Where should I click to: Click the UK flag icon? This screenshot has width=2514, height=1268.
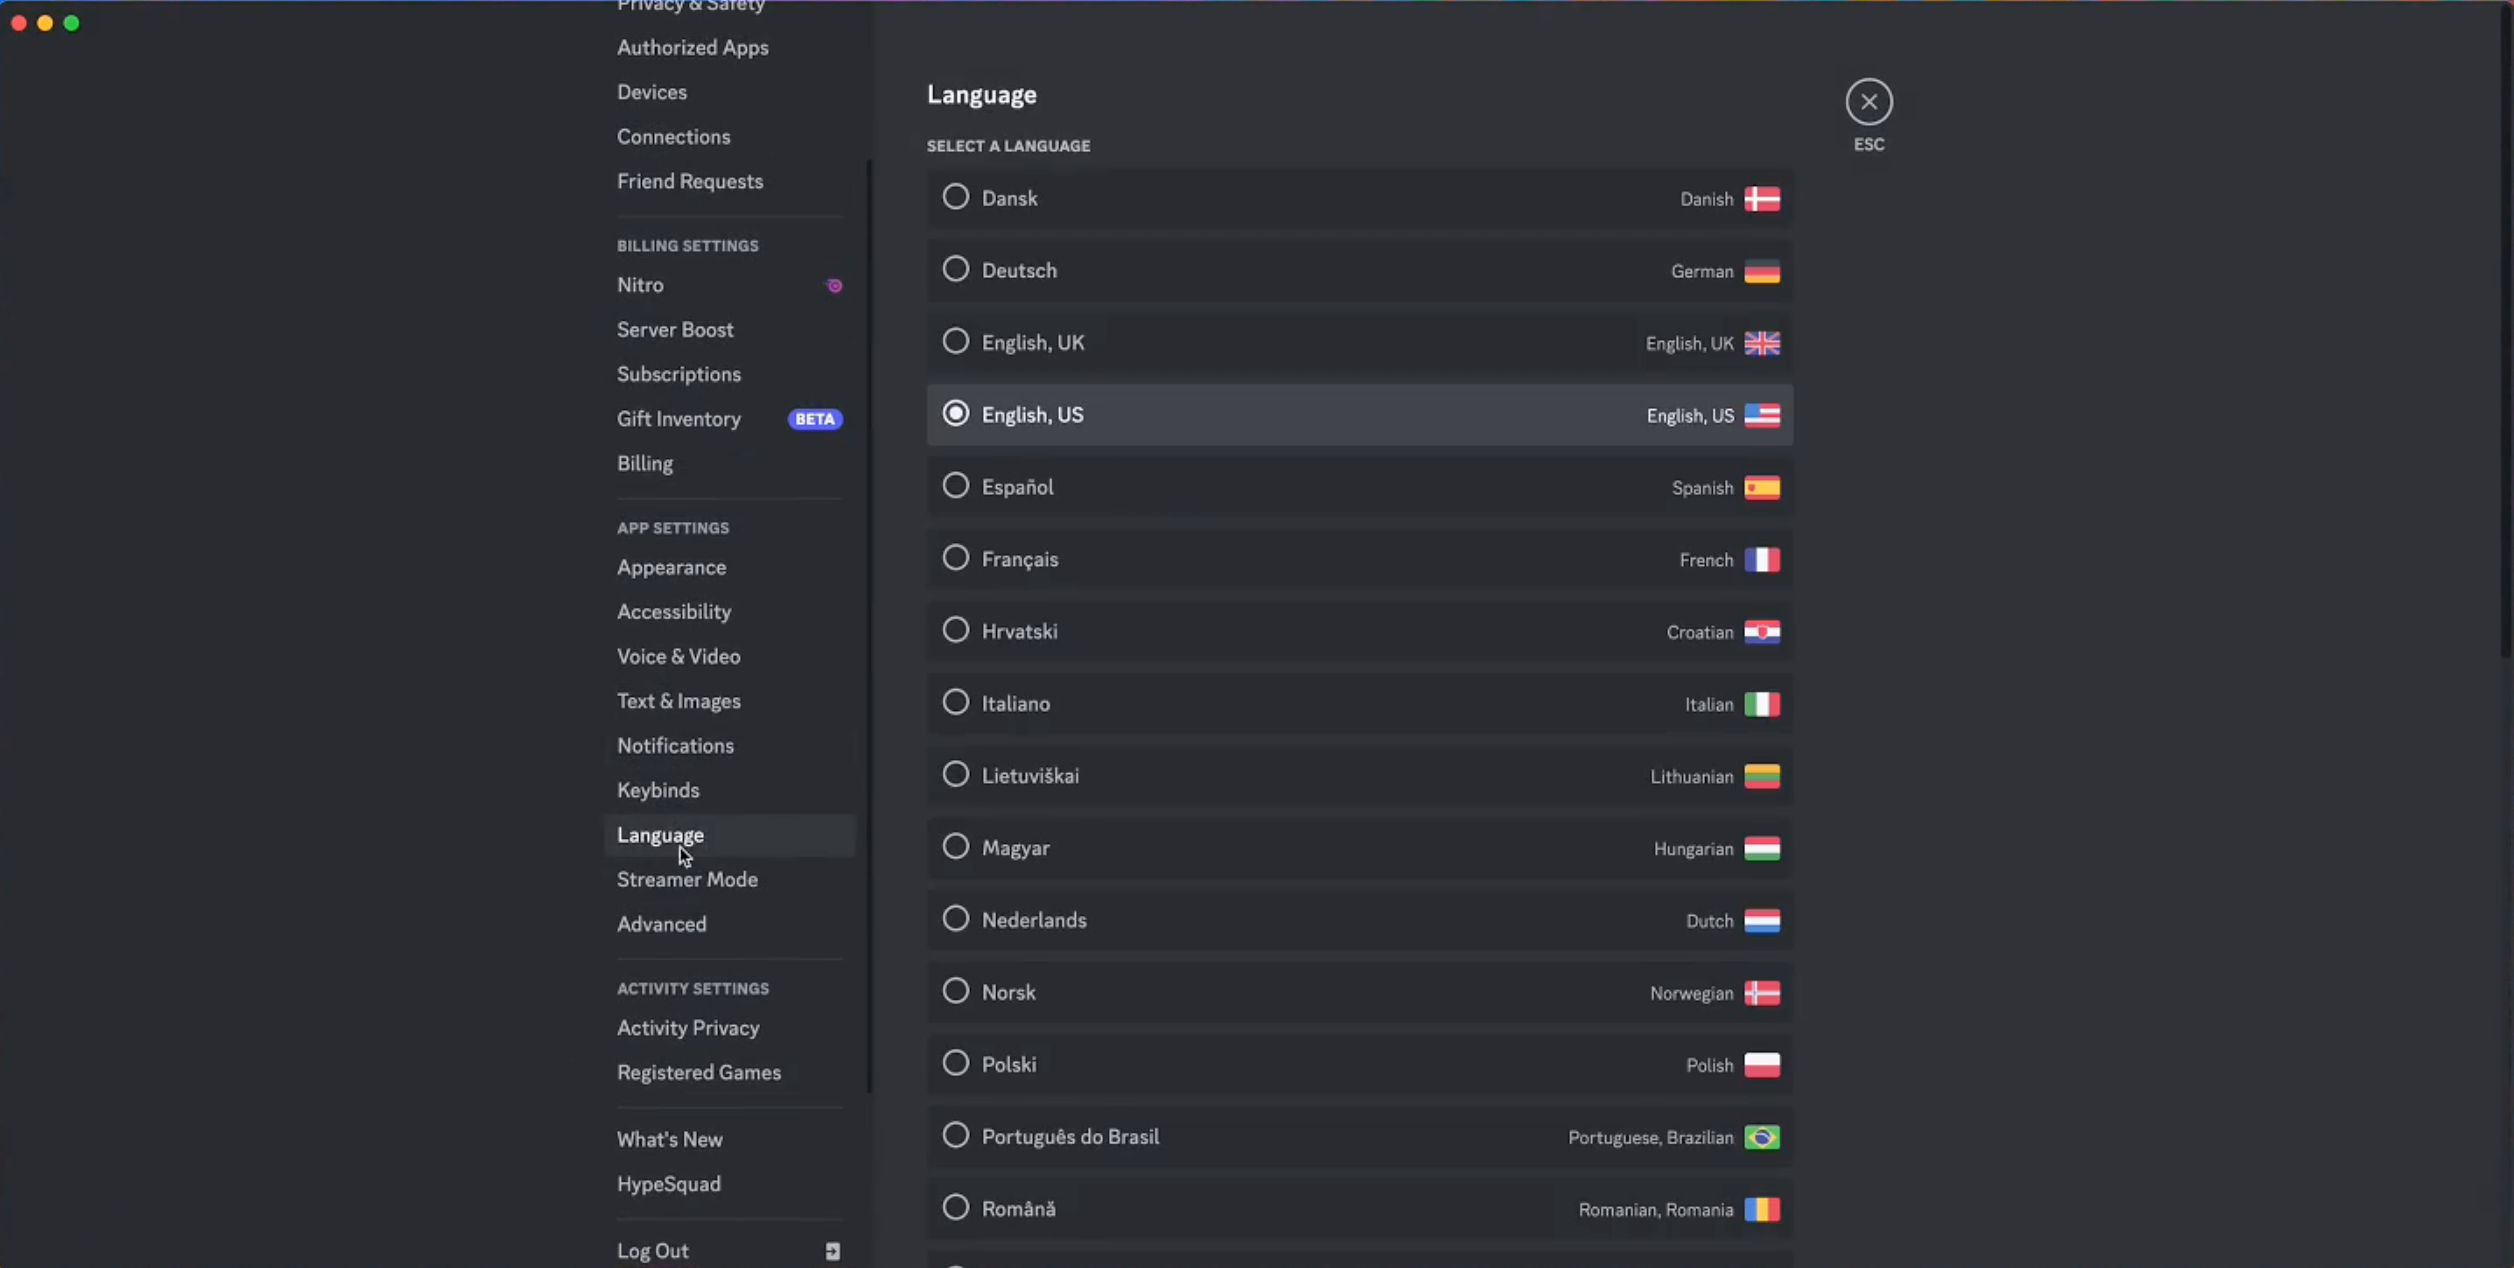pyautogui.click(x=1761, y=343)
